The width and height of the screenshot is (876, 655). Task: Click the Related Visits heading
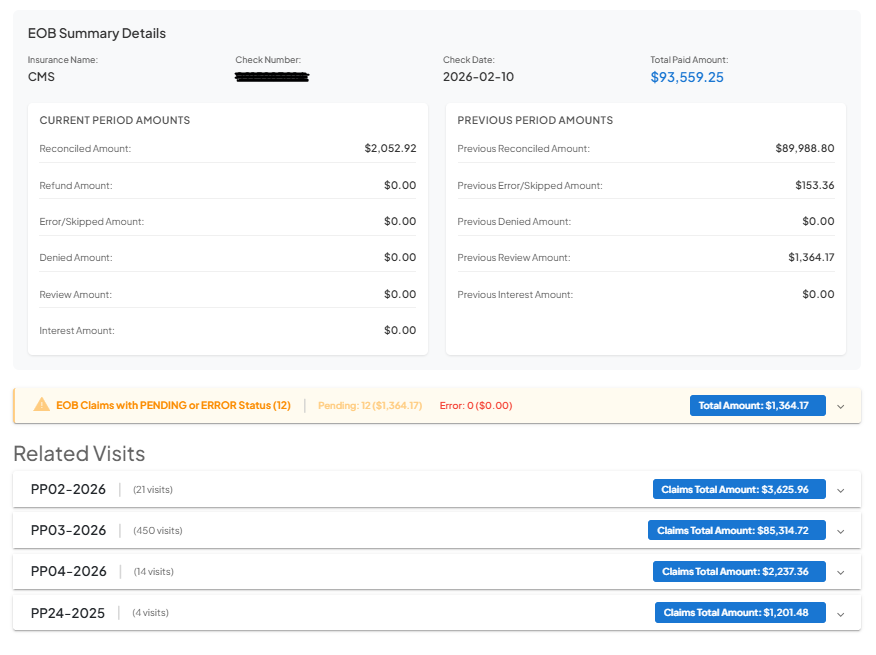click(78, 453)
